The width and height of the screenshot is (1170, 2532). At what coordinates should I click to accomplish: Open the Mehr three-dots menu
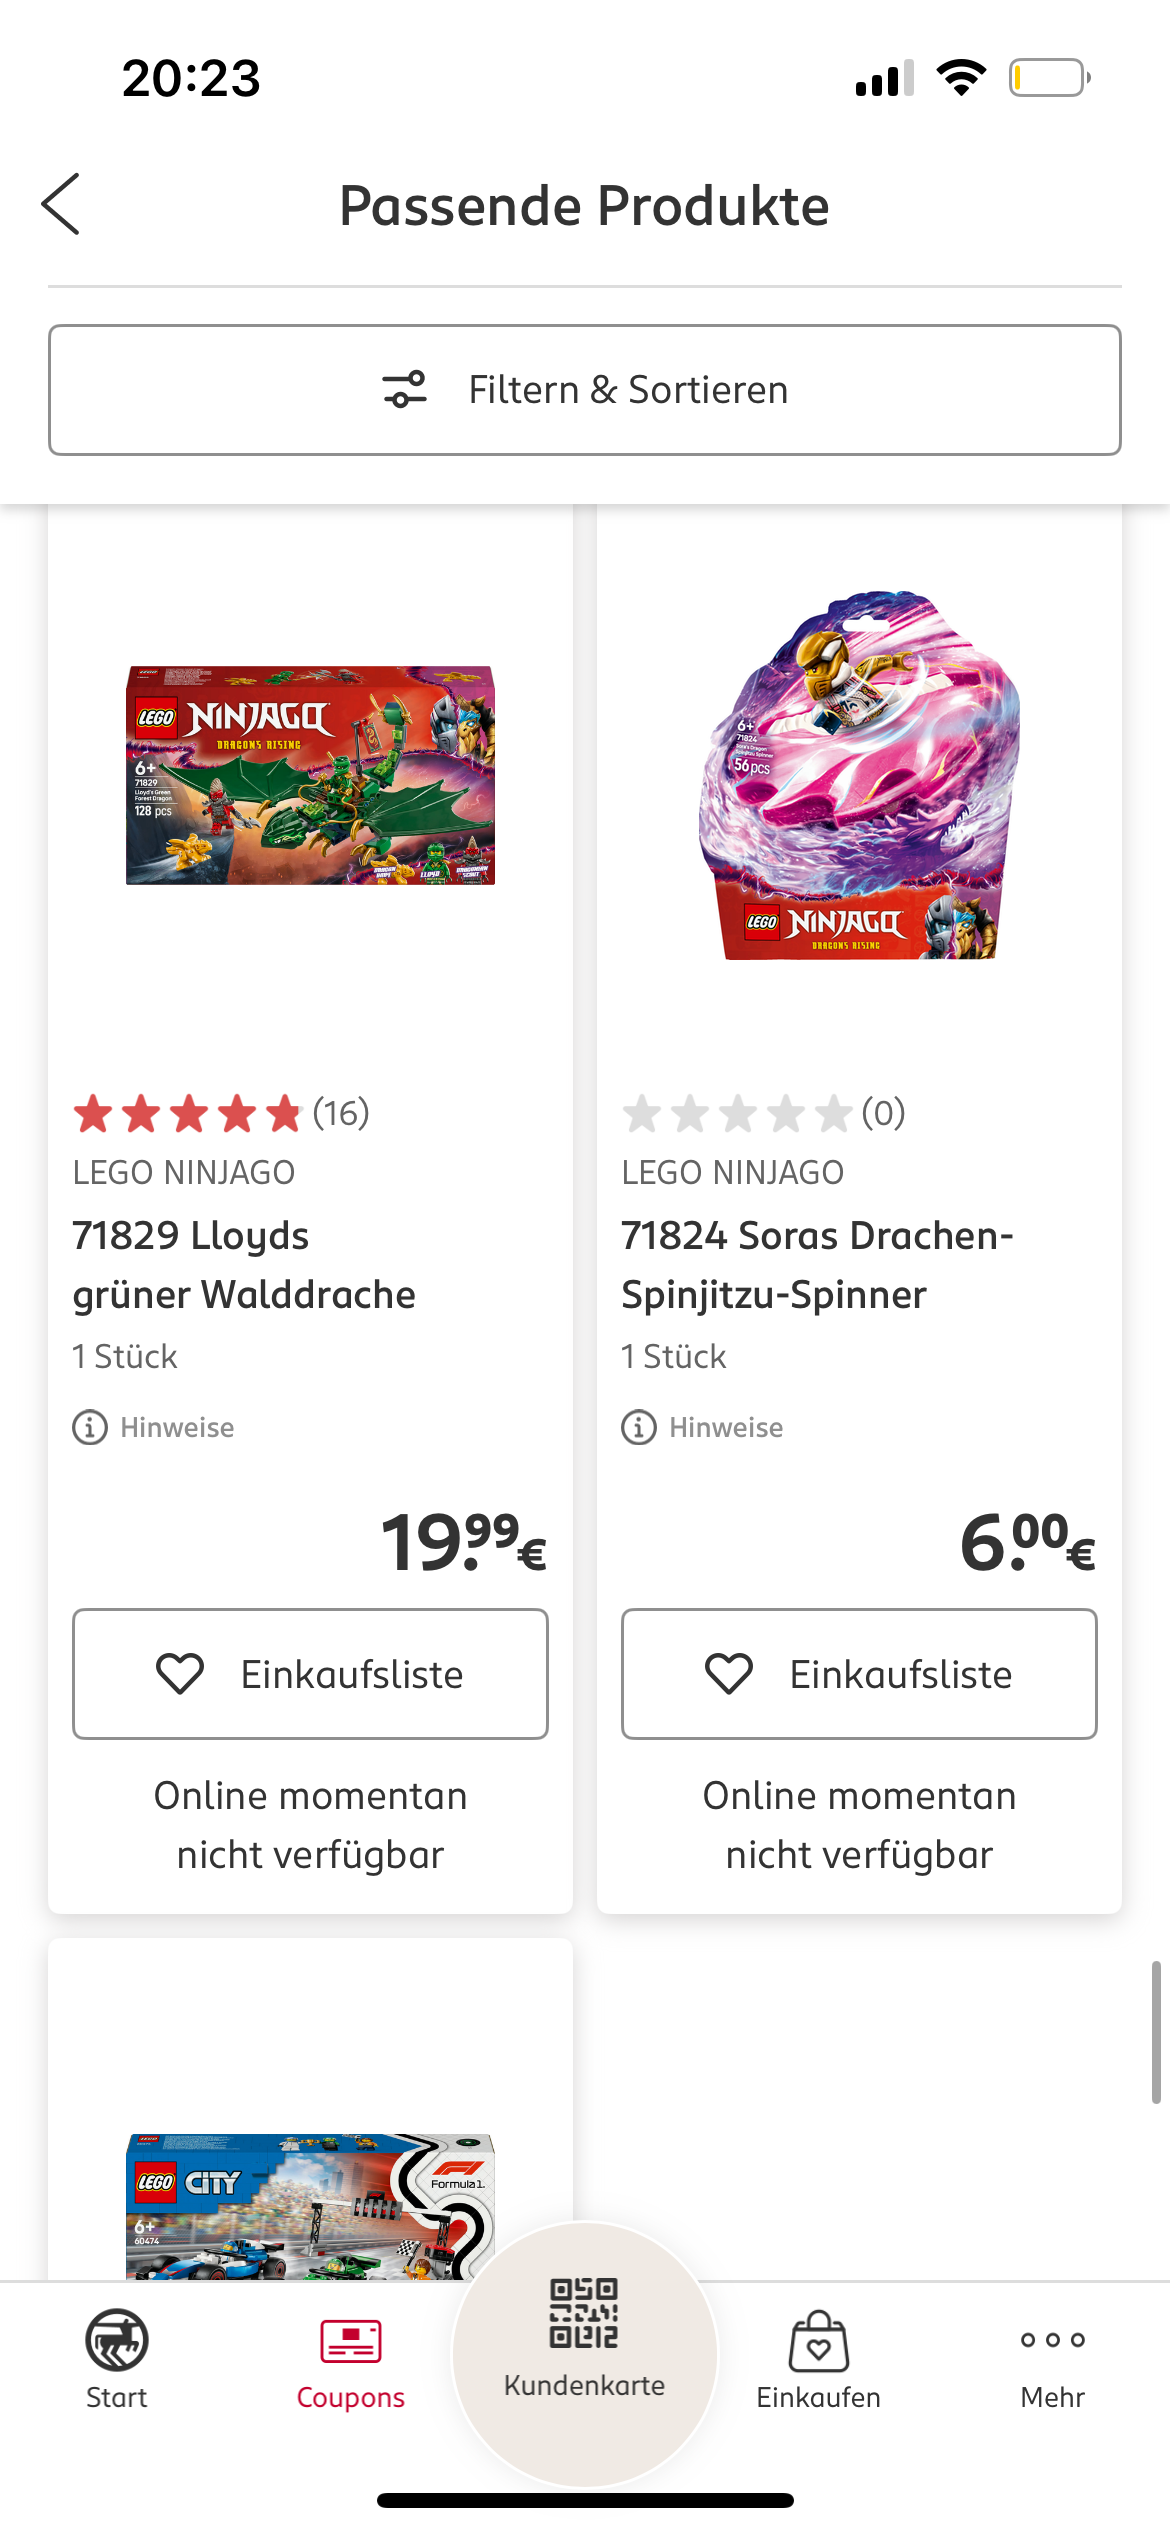coord(1053,2358)
